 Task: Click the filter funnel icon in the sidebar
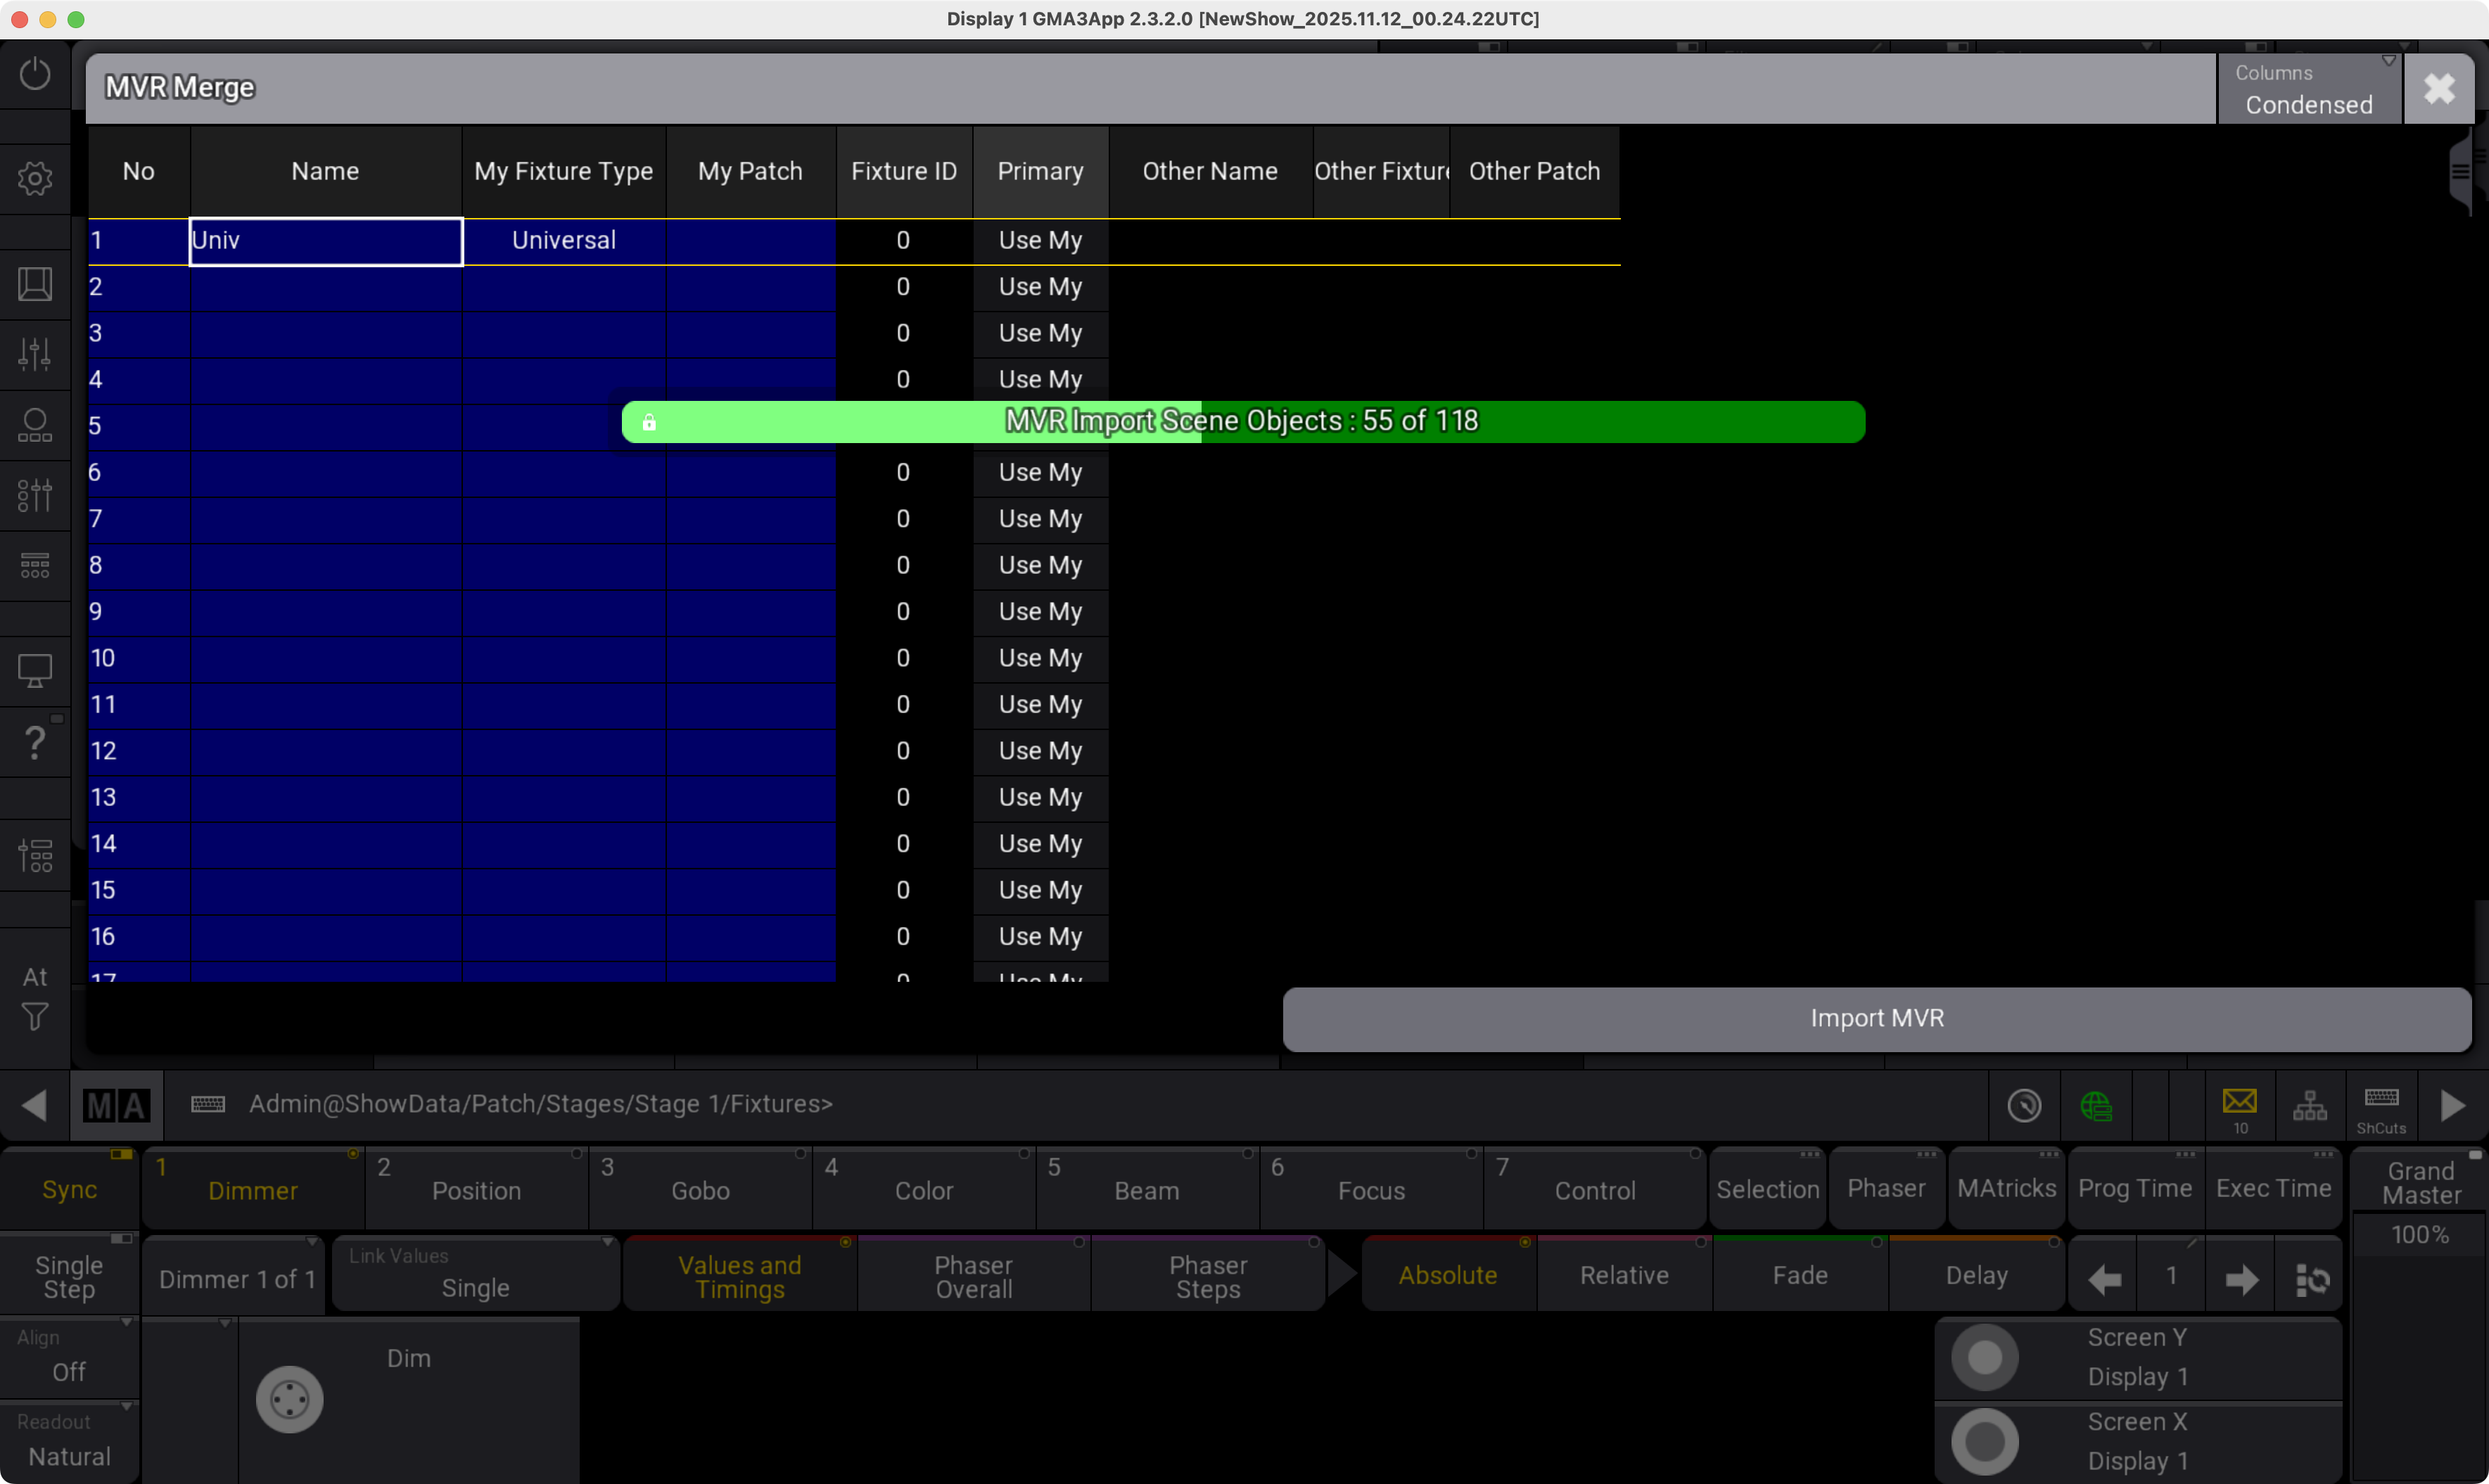pos(35,1017)
